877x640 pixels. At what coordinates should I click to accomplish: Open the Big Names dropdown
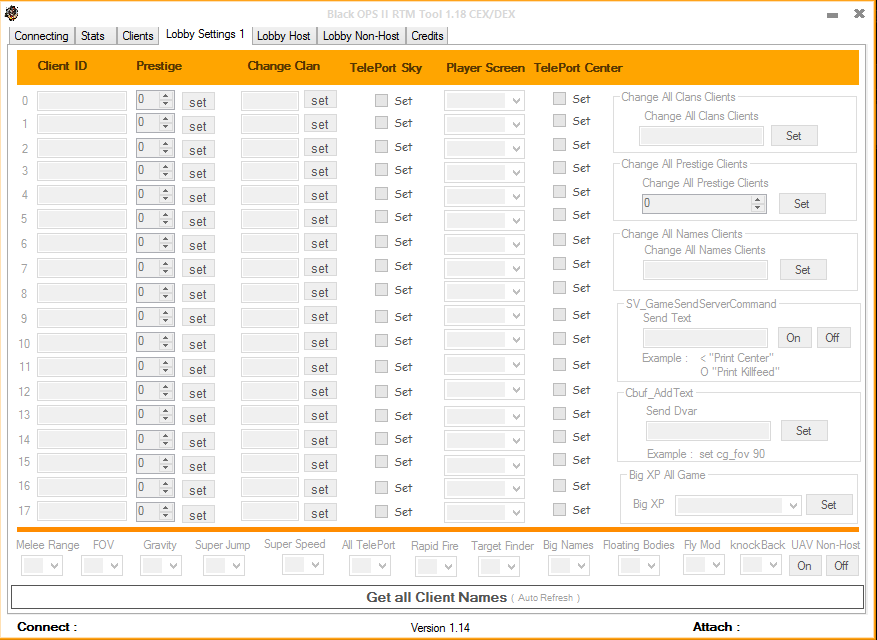pyautogui.click(x=569, y=566)
